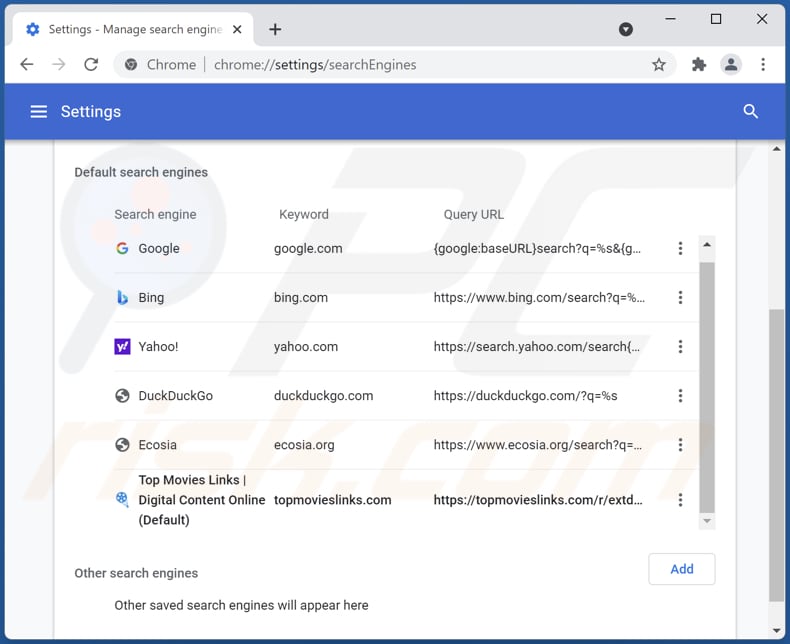Click the topmovieslinks query URL text

[x=538, y=500]
